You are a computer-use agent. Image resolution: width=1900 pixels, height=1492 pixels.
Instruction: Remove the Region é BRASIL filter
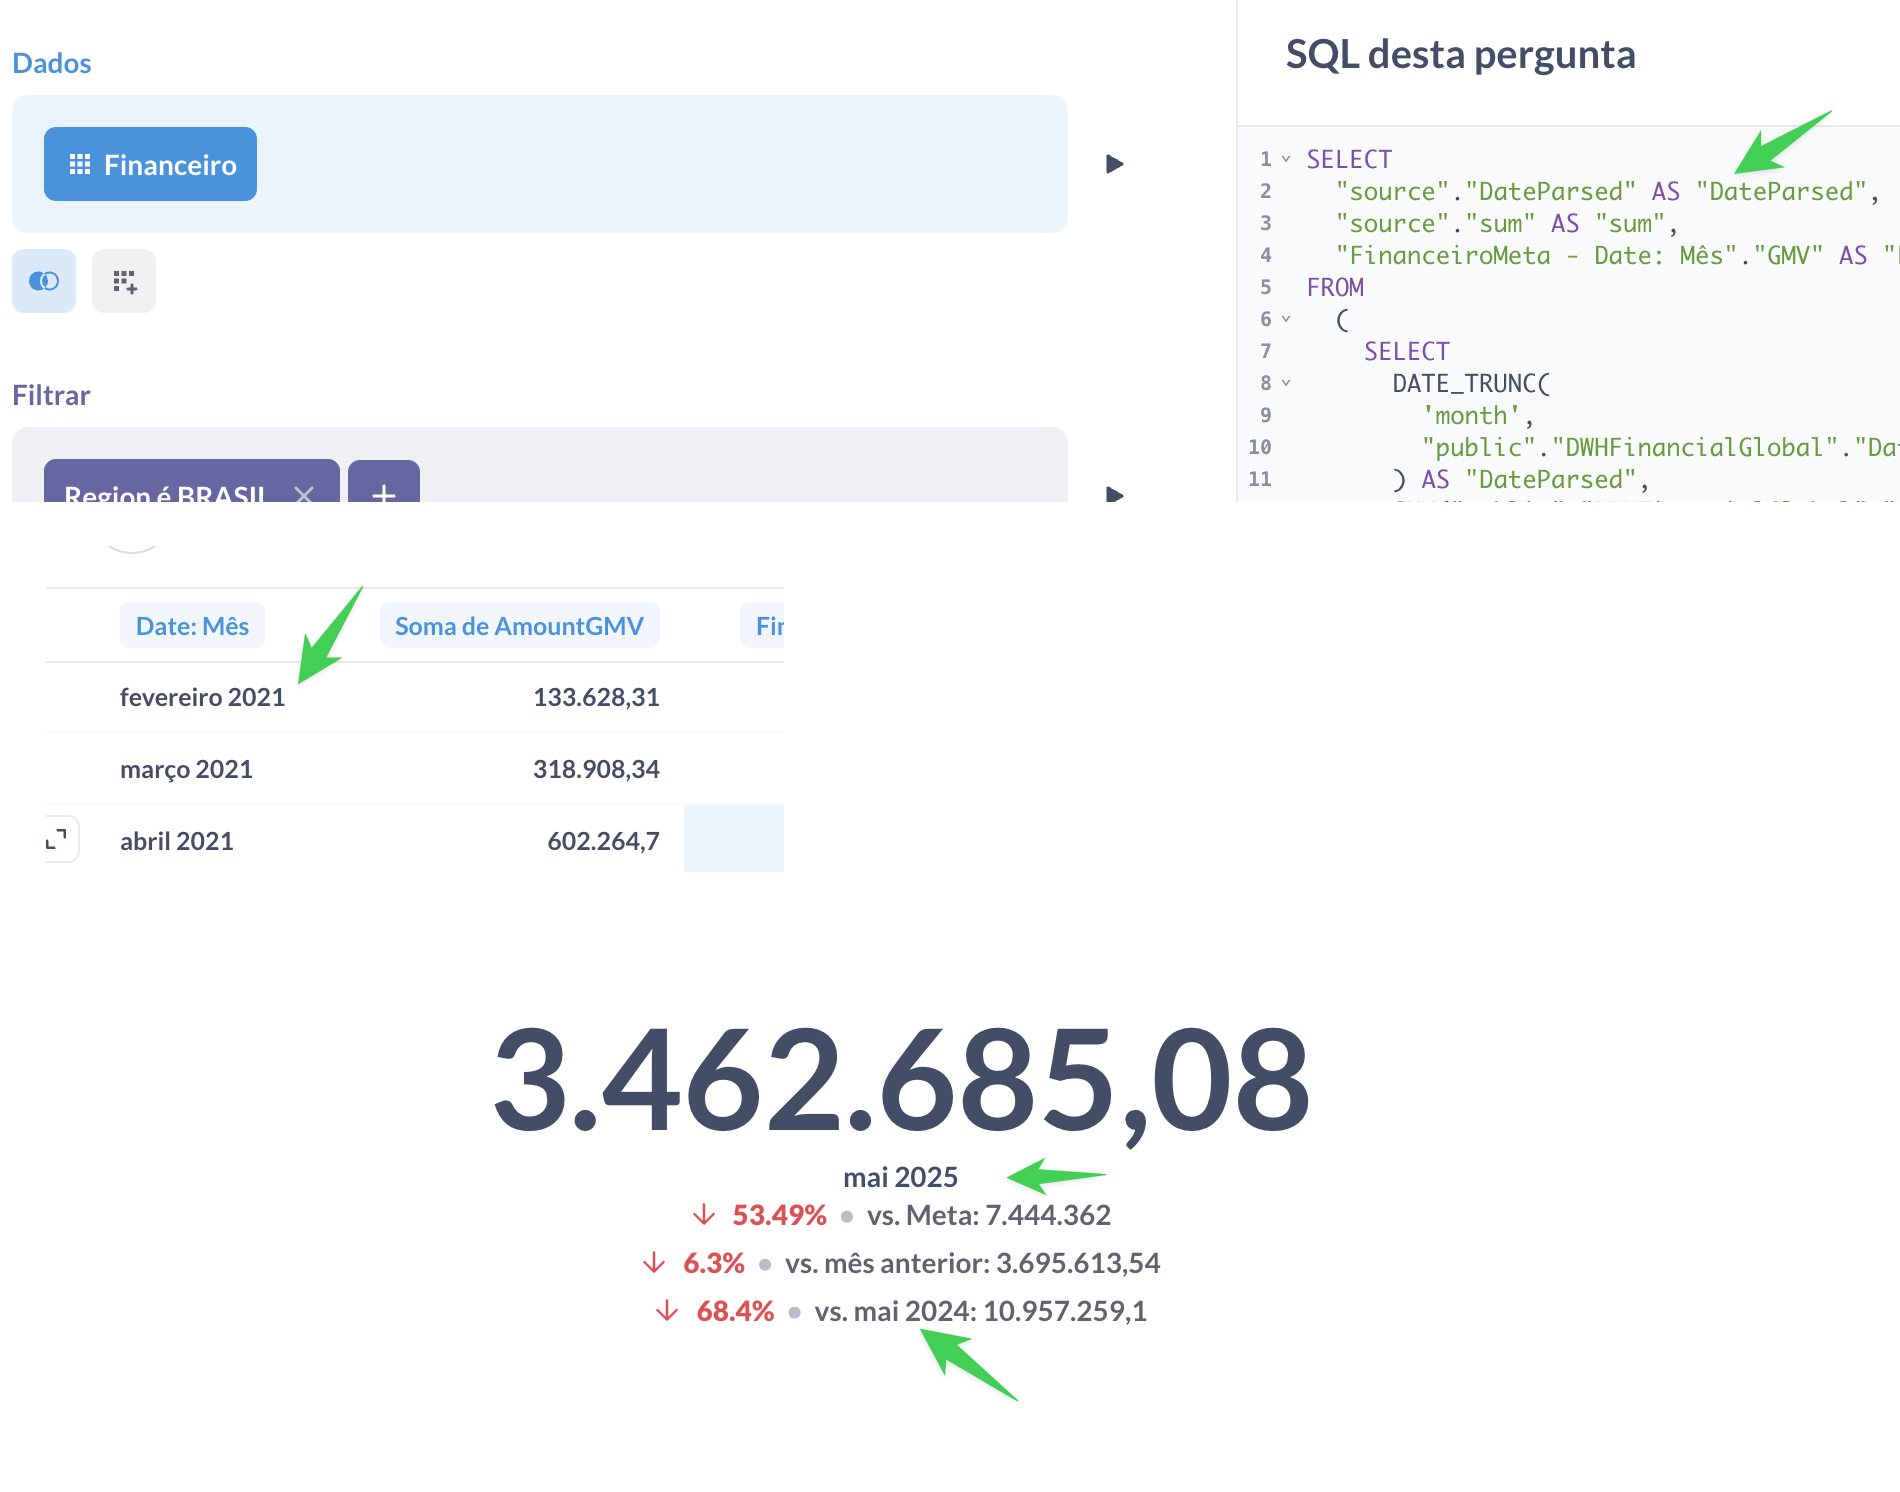pos(304,493)
